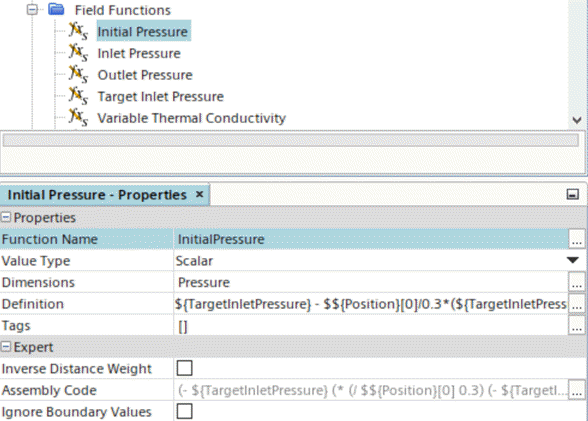Click the Variable Thermal Conductivity fx icon
The width and height of the screenshot is (588, 421).
78,117
